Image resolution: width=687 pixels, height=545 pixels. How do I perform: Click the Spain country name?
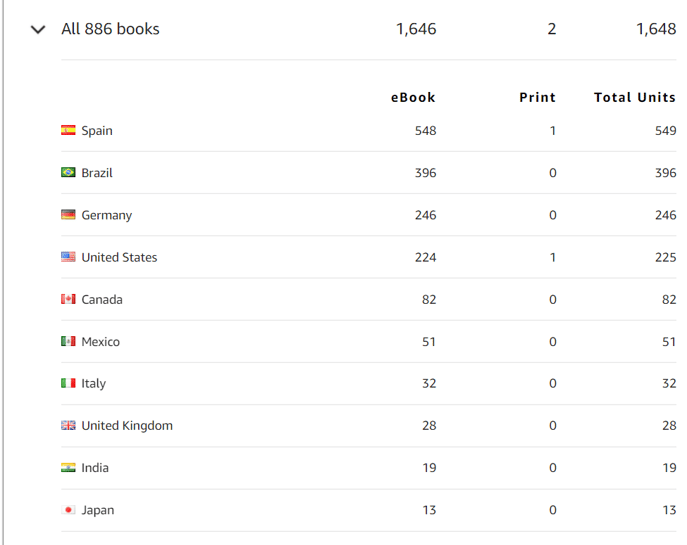tap(97, 131)
